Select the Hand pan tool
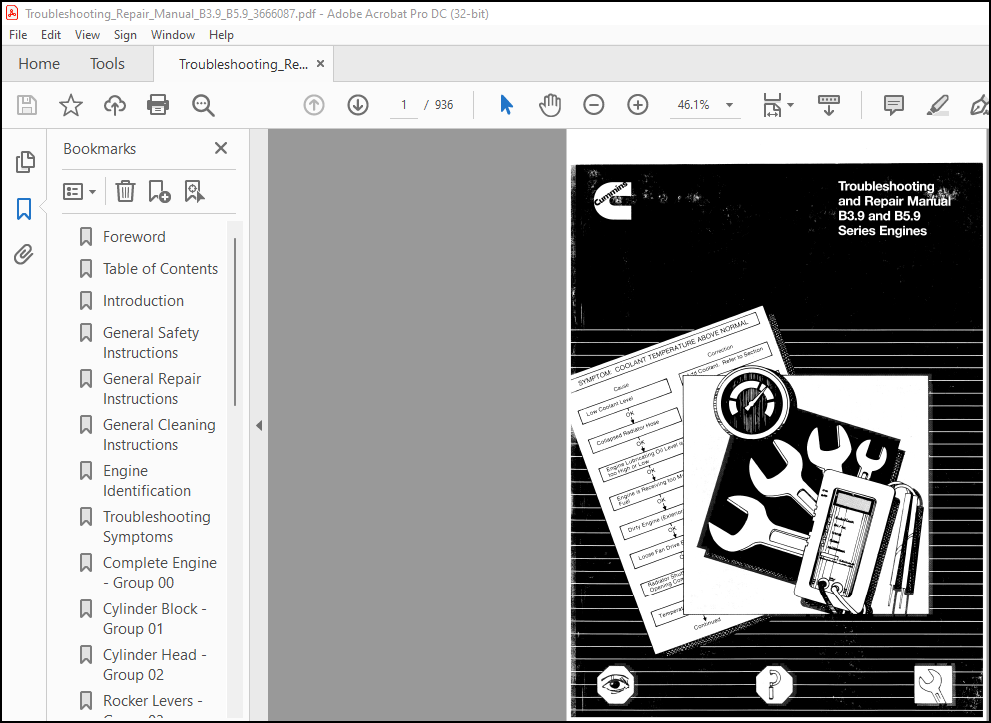This screenshot has width=991, height=723. tap(550, 105)
